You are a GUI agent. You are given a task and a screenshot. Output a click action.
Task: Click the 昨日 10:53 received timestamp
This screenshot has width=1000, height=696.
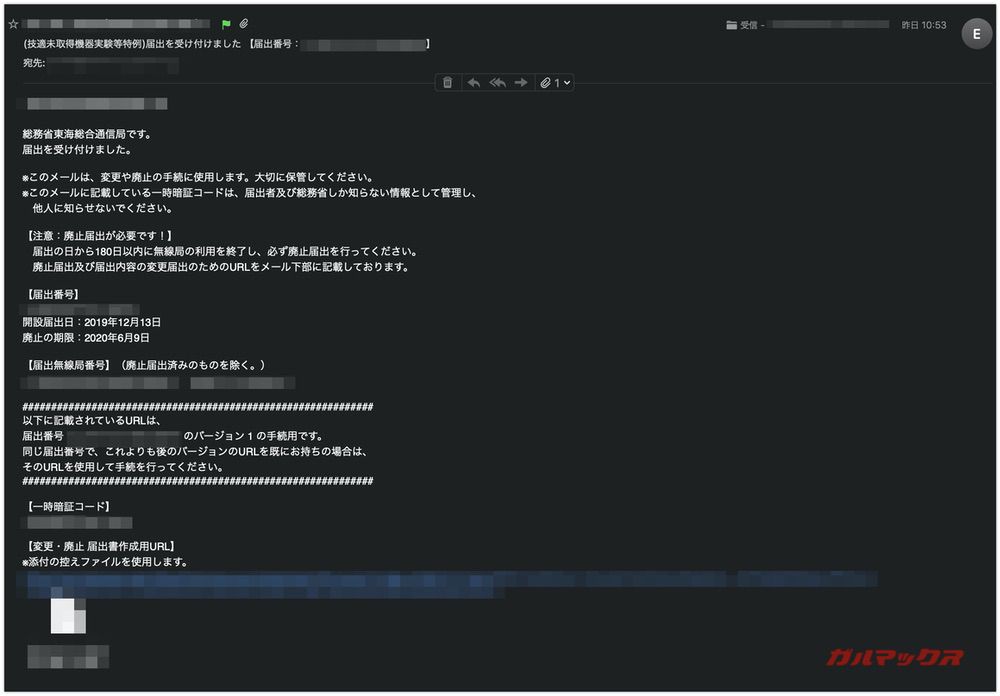click(x=923, y=25)
